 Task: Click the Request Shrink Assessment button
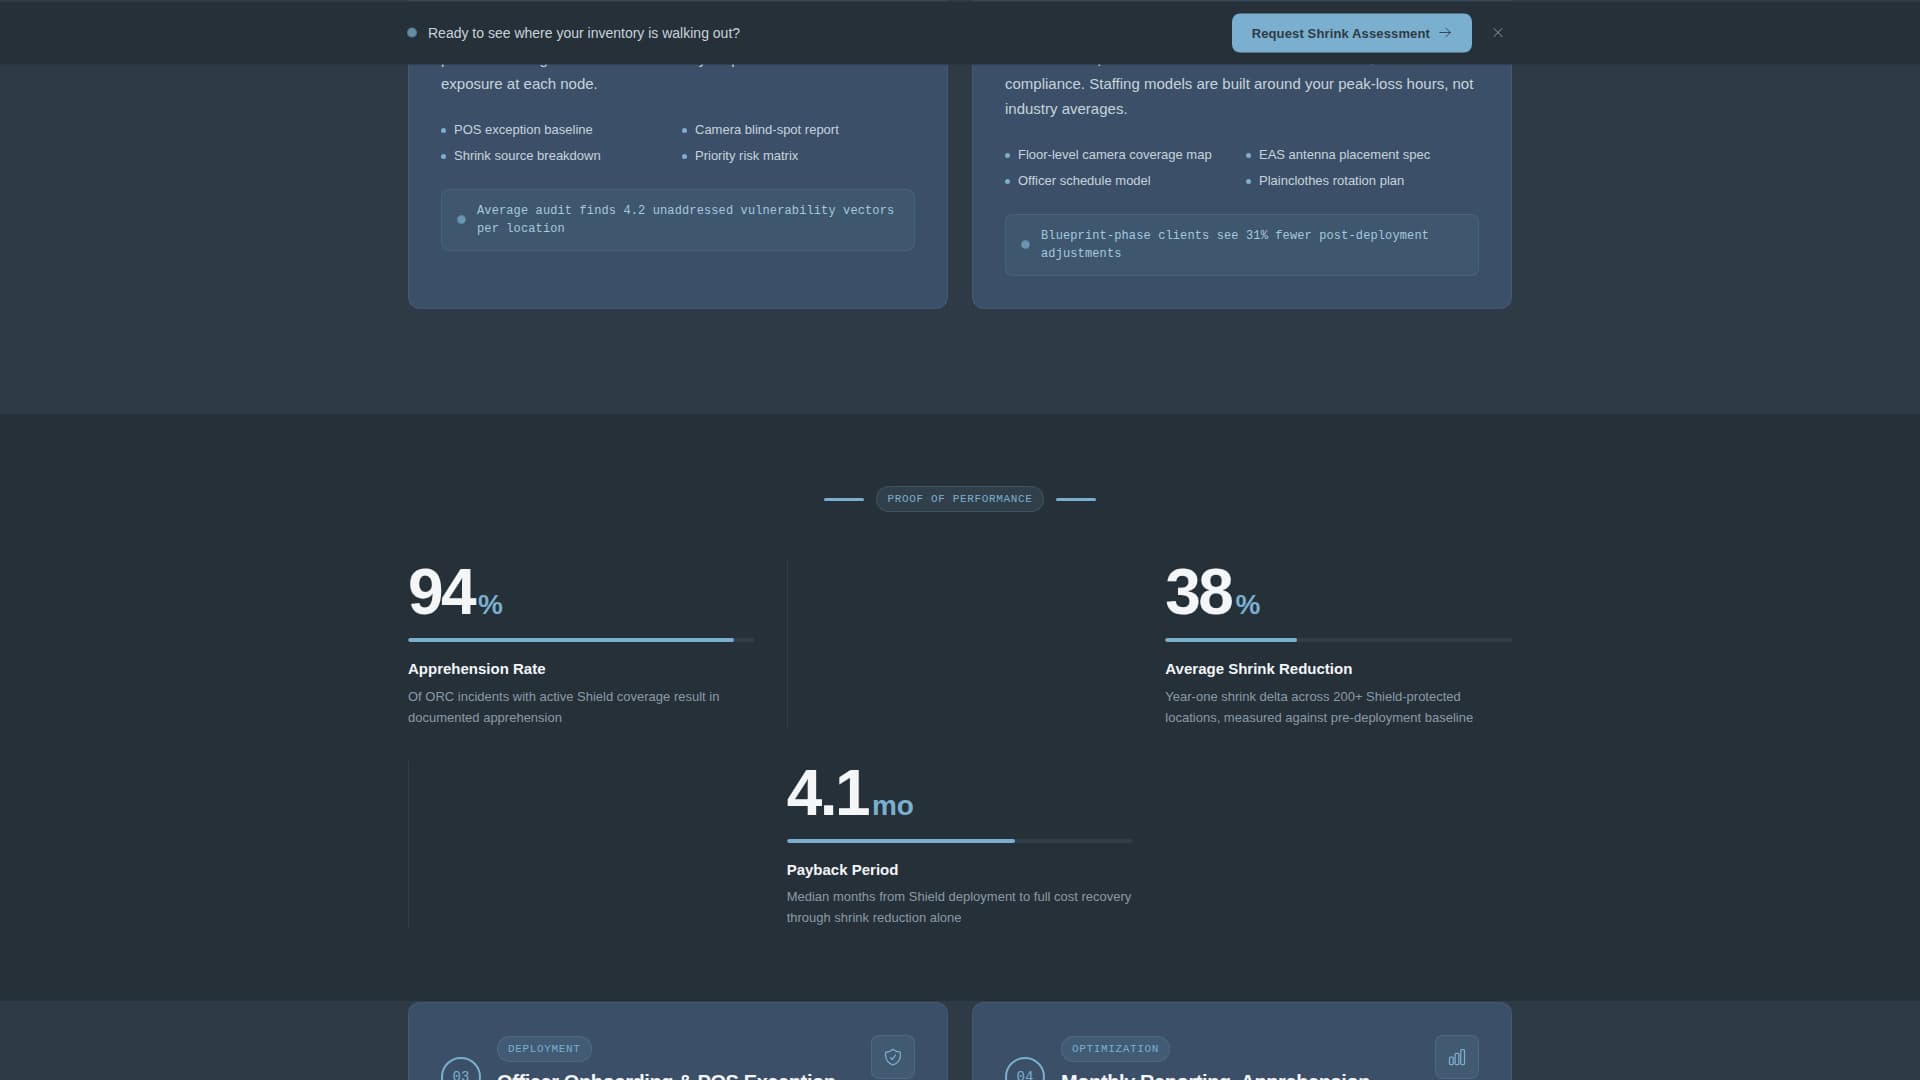tap(1350, 33)
